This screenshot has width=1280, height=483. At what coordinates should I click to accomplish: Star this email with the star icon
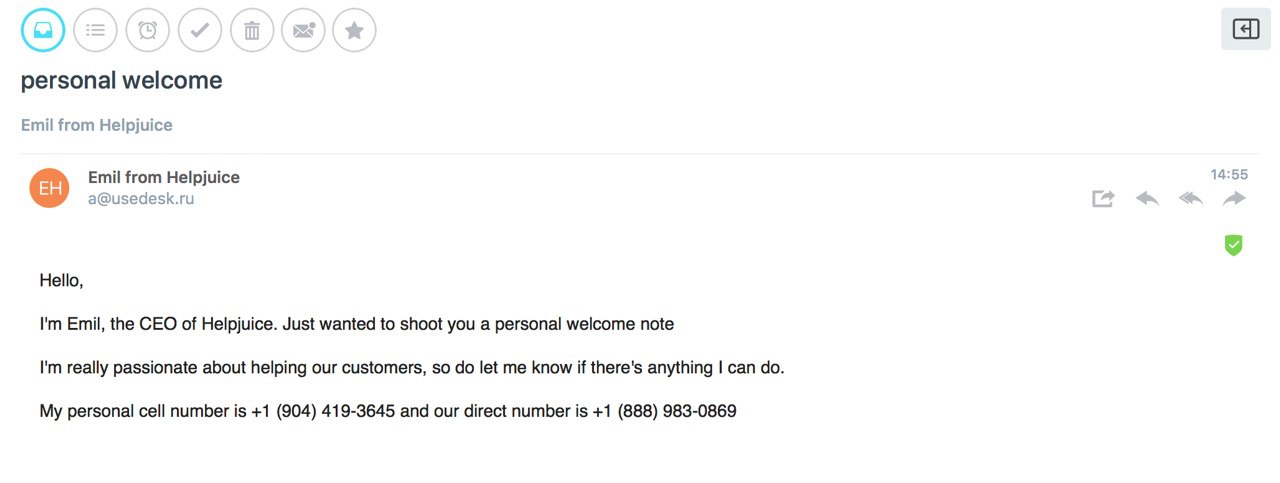354,30
